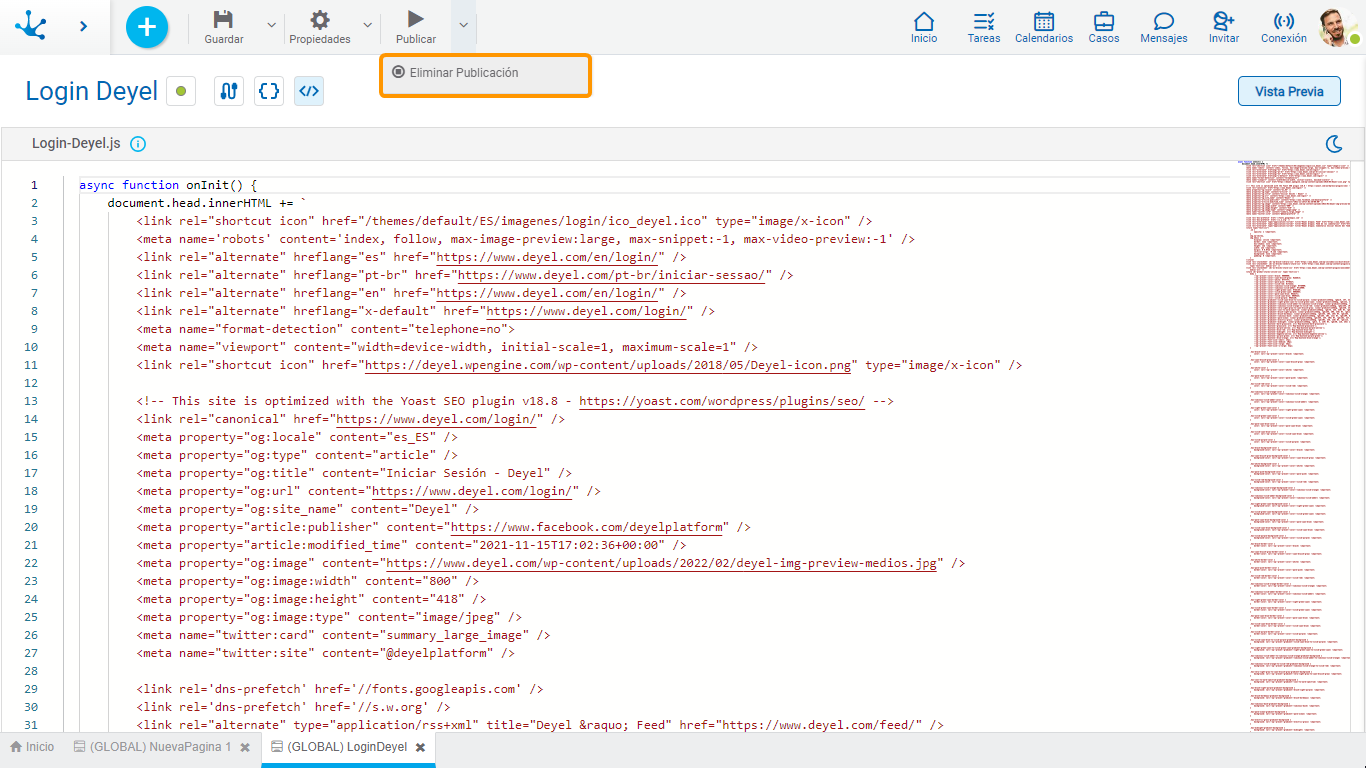The image size is (1366, 768).
Task: Open Casos briefcase icon
Action: pyautogui.click(x=1104, y=21)
